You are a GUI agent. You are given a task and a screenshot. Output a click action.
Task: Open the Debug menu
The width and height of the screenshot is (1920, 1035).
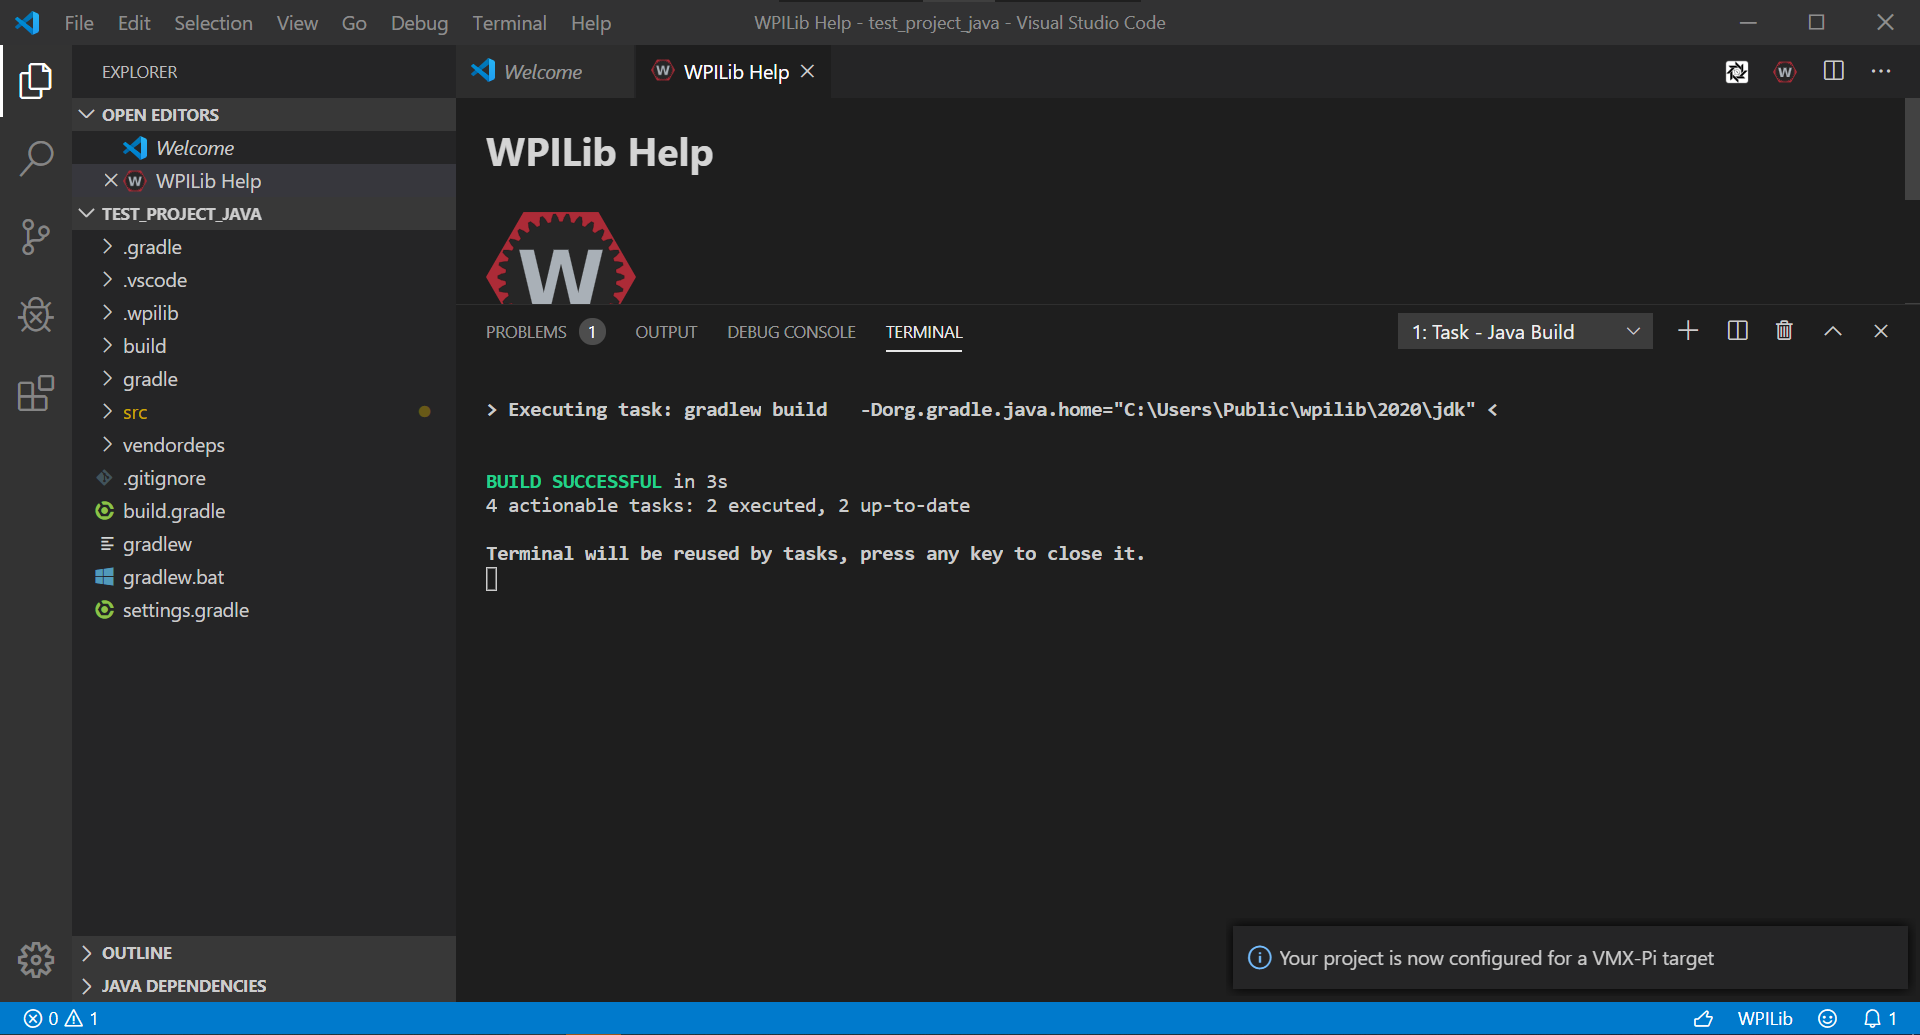(419, 22)
